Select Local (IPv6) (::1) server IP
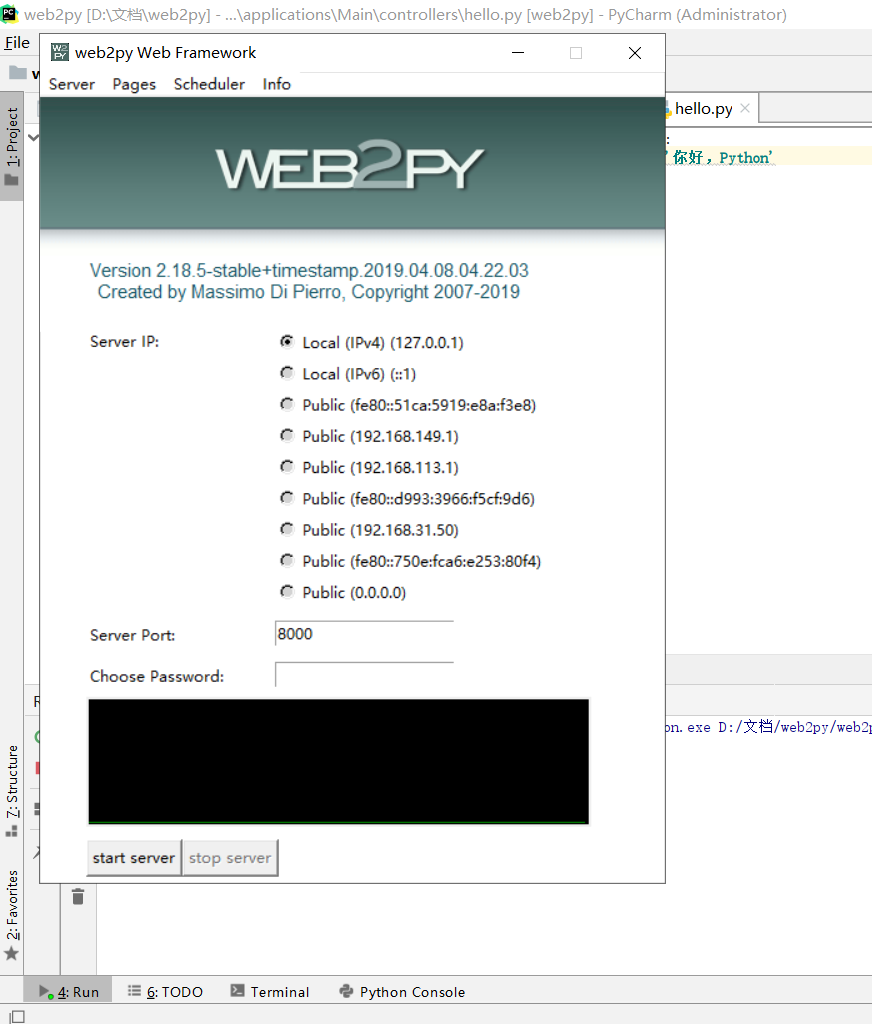 point(288,374)
